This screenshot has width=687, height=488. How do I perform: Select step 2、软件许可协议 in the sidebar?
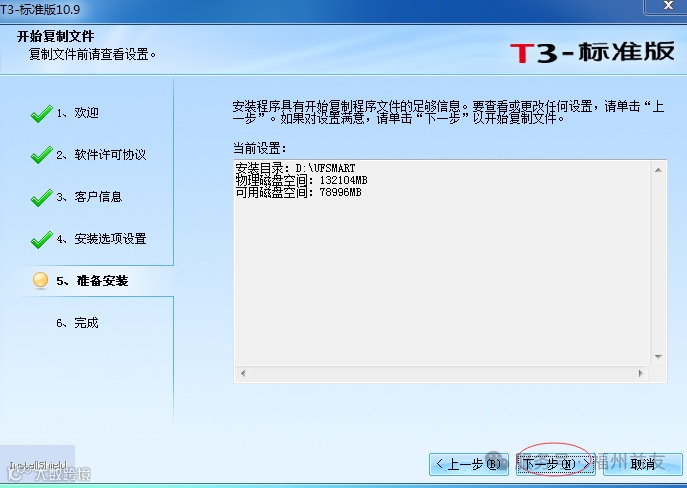tap(101, 155)
